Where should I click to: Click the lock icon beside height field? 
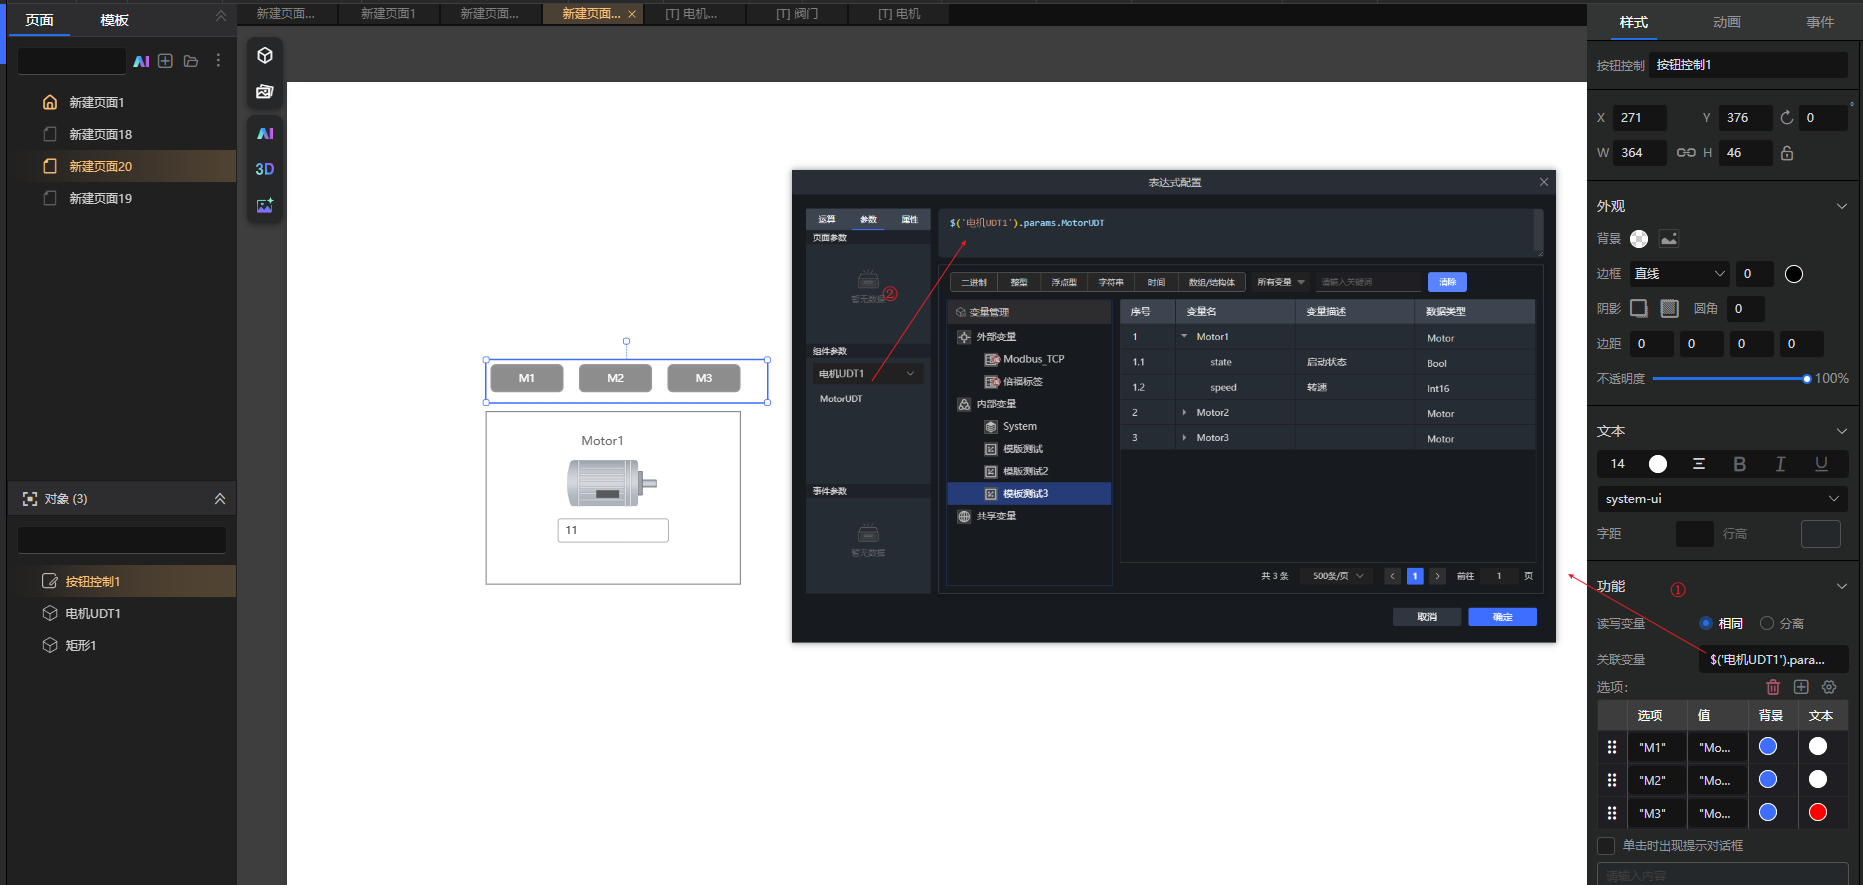tap(1787, 153)
